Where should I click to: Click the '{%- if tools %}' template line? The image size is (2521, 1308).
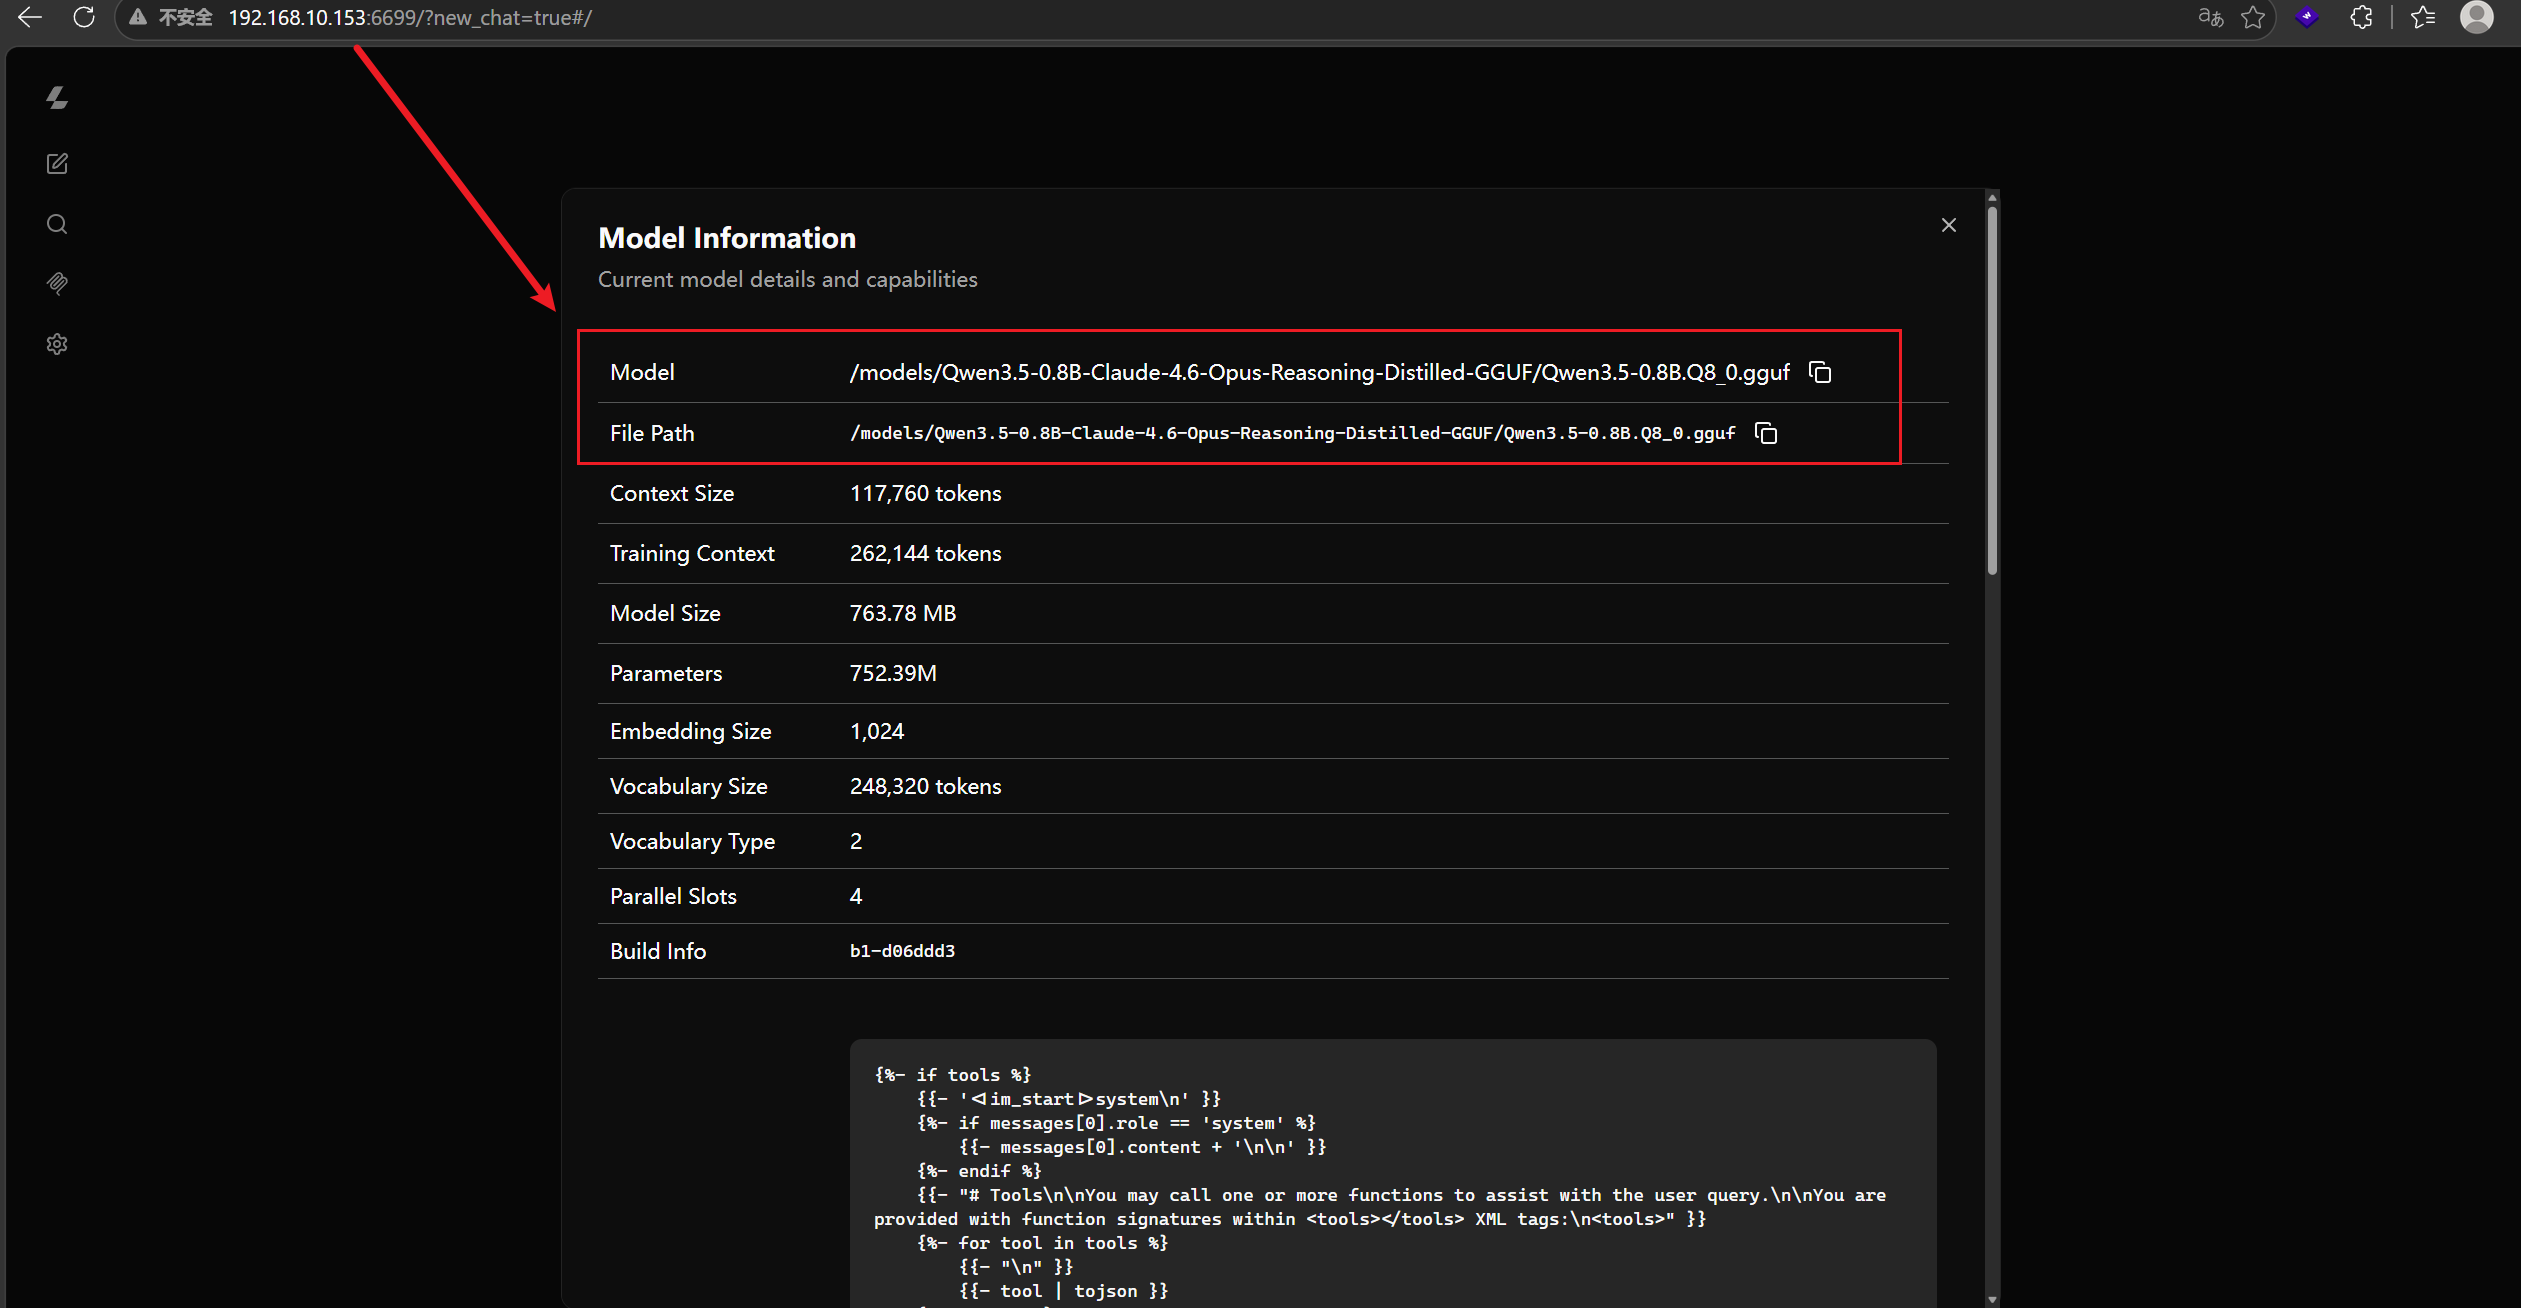[x=953, y=1075]
